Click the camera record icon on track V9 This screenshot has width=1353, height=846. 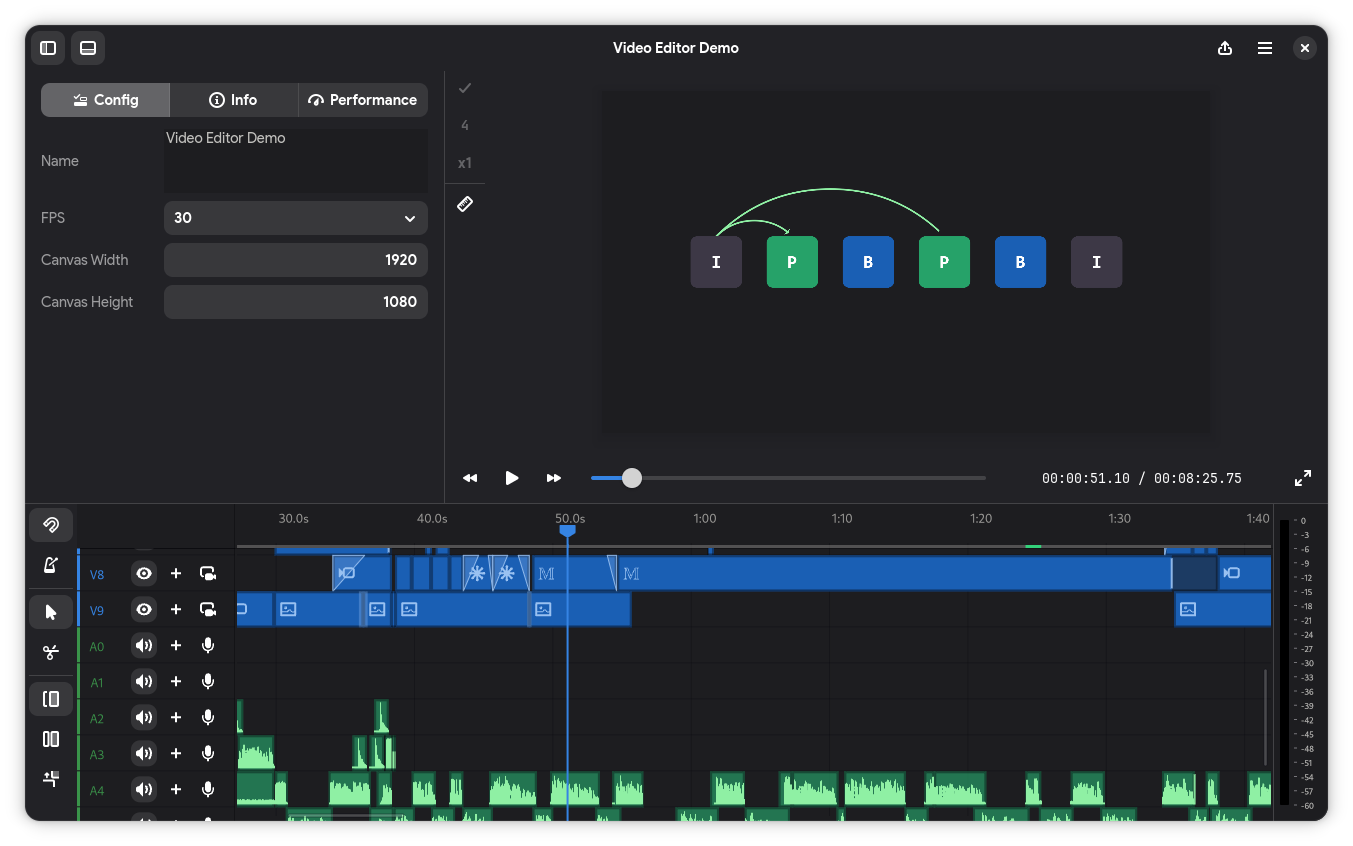(208, 610)
